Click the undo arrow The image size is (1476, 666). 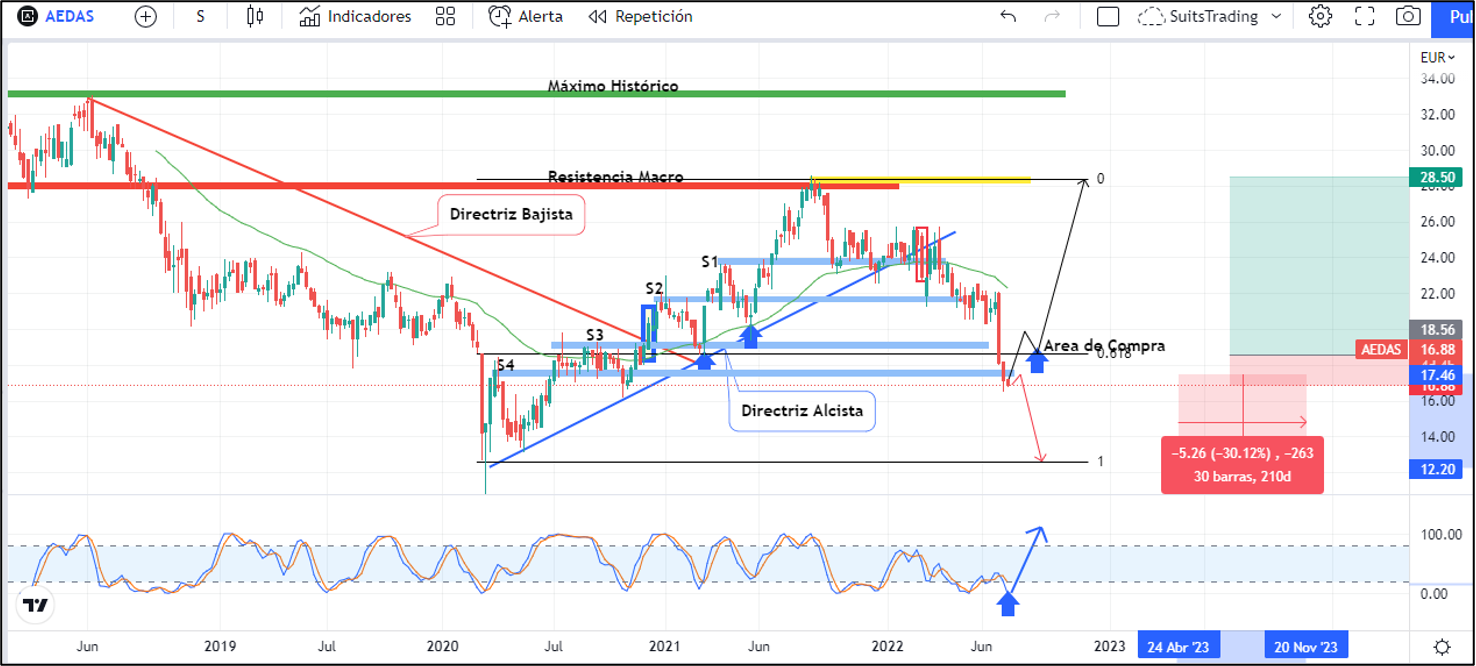coord(1008,17)
